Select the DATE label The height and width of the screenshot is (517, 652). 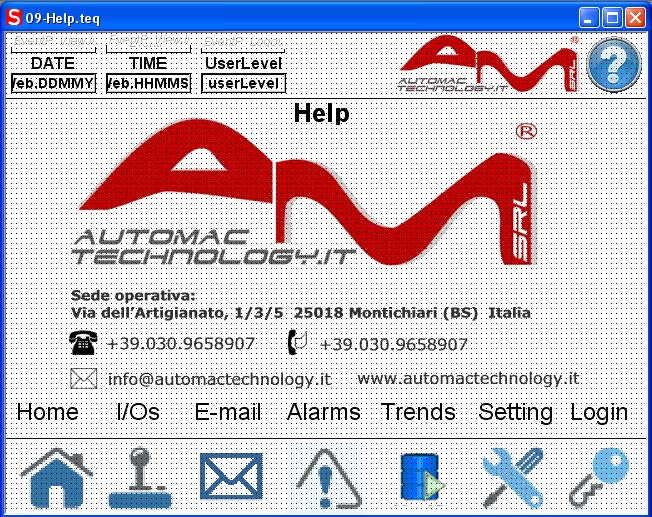click(53, 63)
